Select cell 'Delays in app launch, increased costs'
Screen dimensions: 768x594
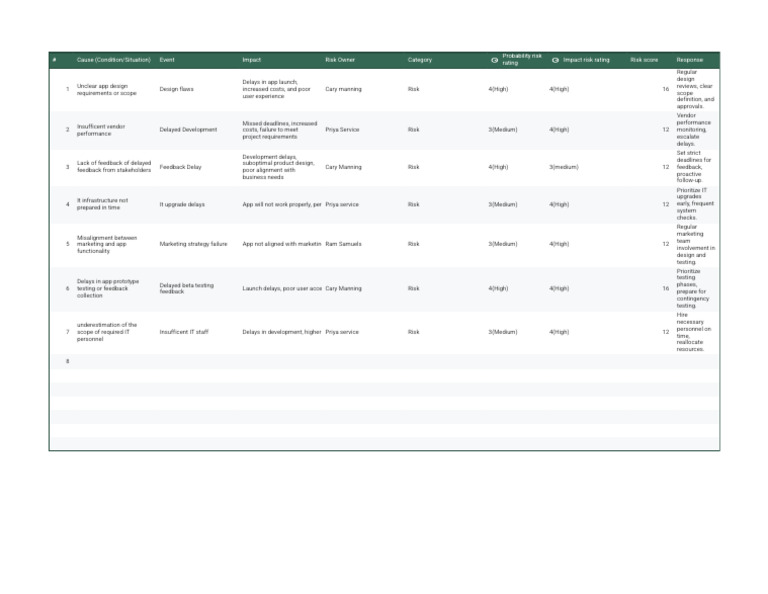coord(276,89)
